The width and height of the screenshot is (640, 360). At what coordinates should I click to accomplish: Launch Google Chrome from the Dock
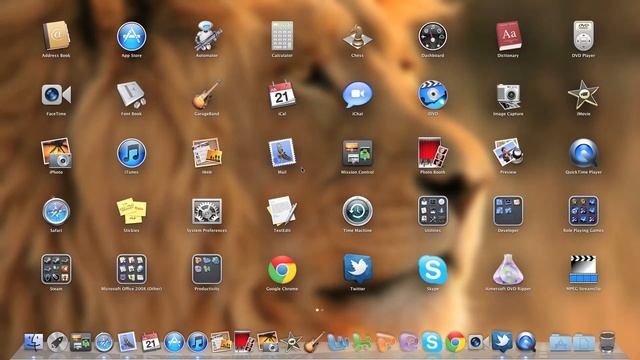tap(456, 342)
